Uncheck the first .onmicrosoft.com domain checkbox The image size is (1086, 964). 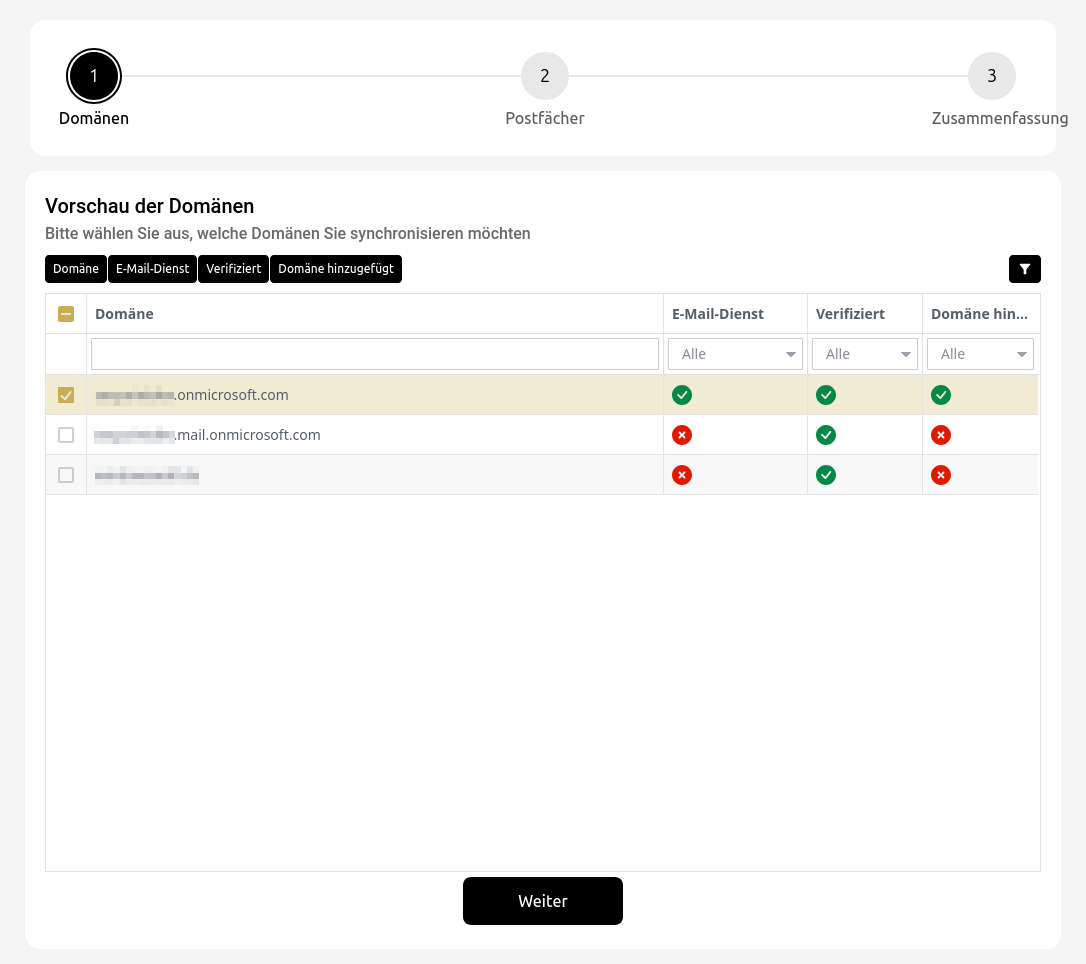(x=66, y=395)
